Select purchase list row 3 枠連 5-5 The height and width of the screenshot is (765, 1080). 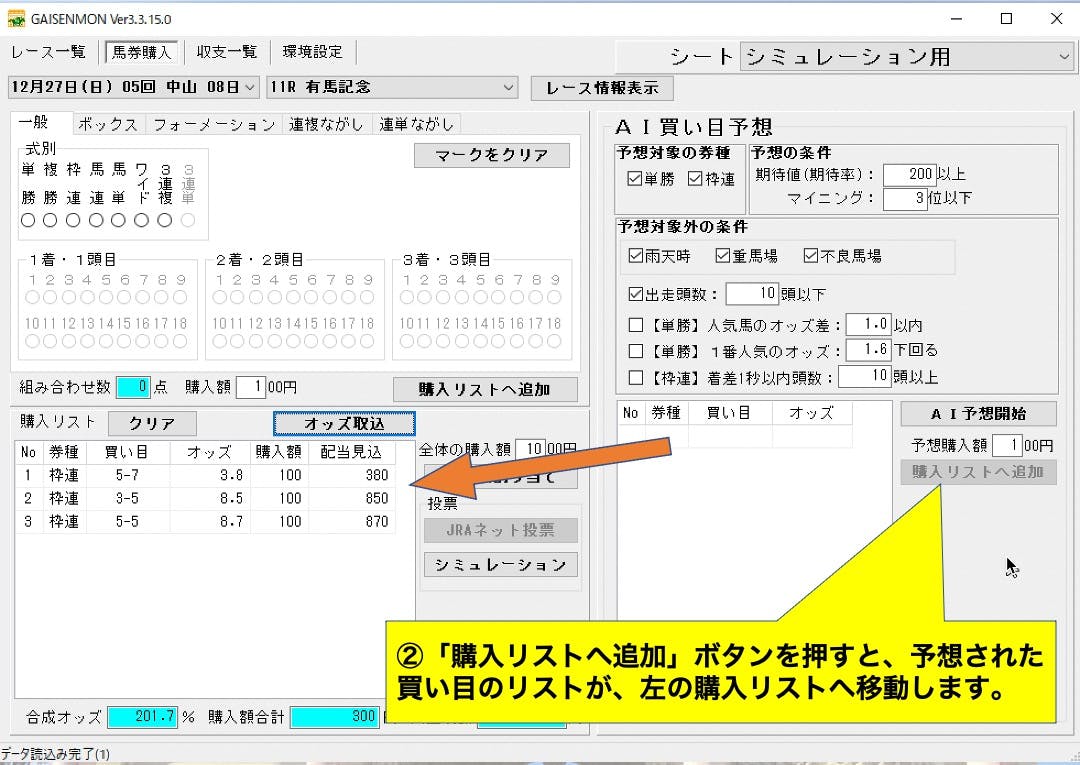click(x=205, y=522)
